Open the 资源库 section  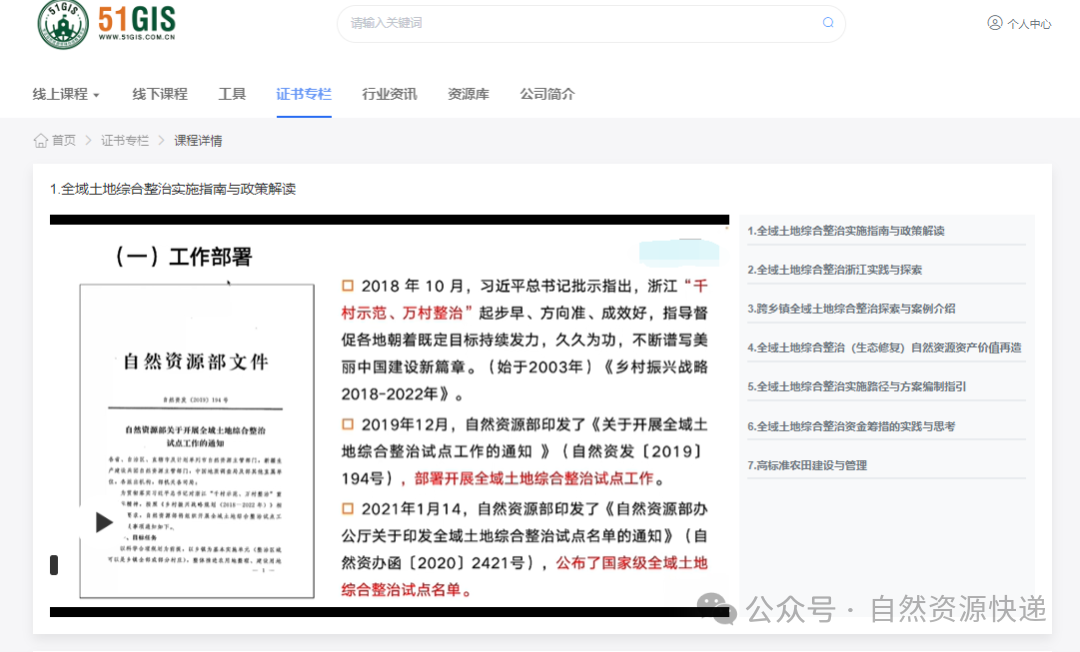pyautogui.click(x=468, y=93)
